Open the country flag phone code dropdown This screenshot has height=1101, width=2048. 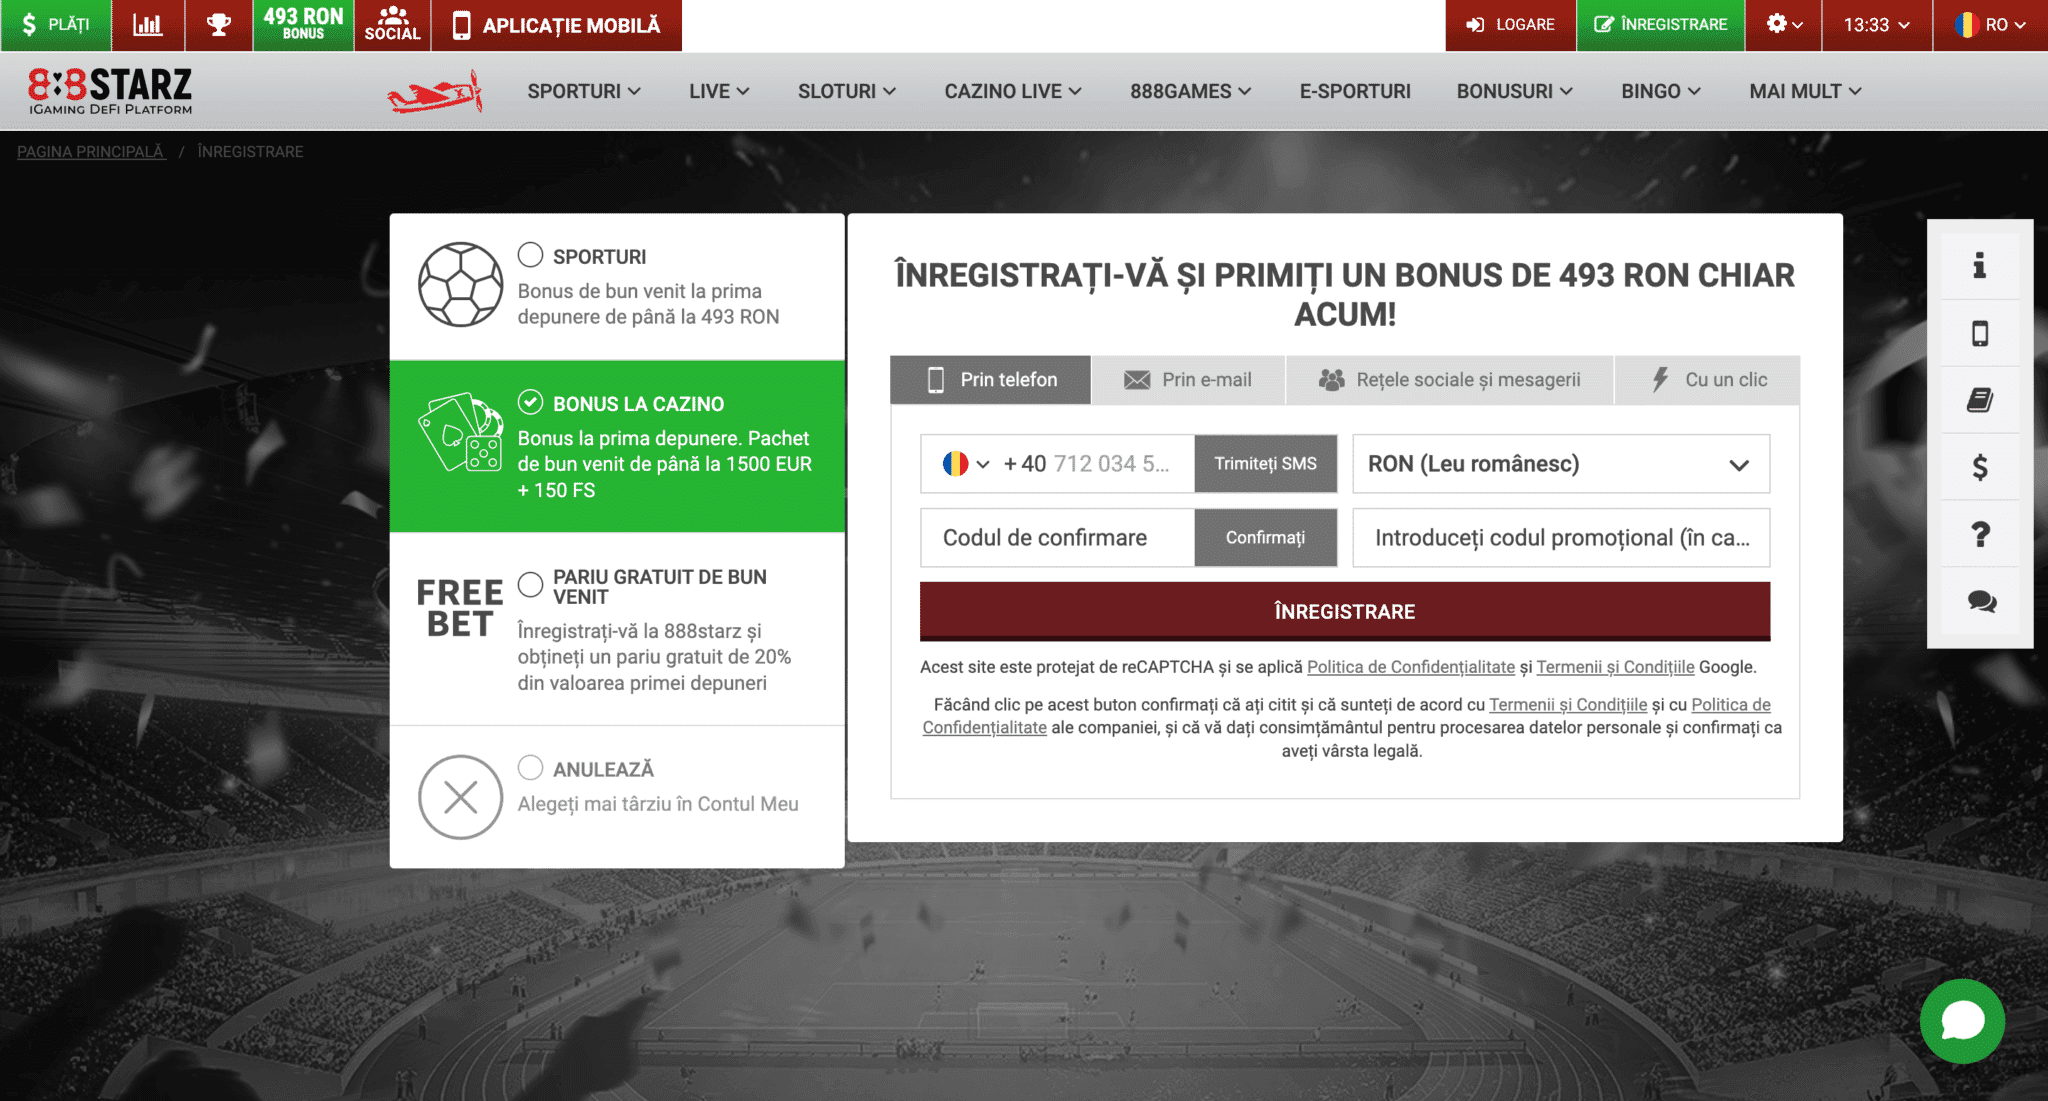point(965,464)
